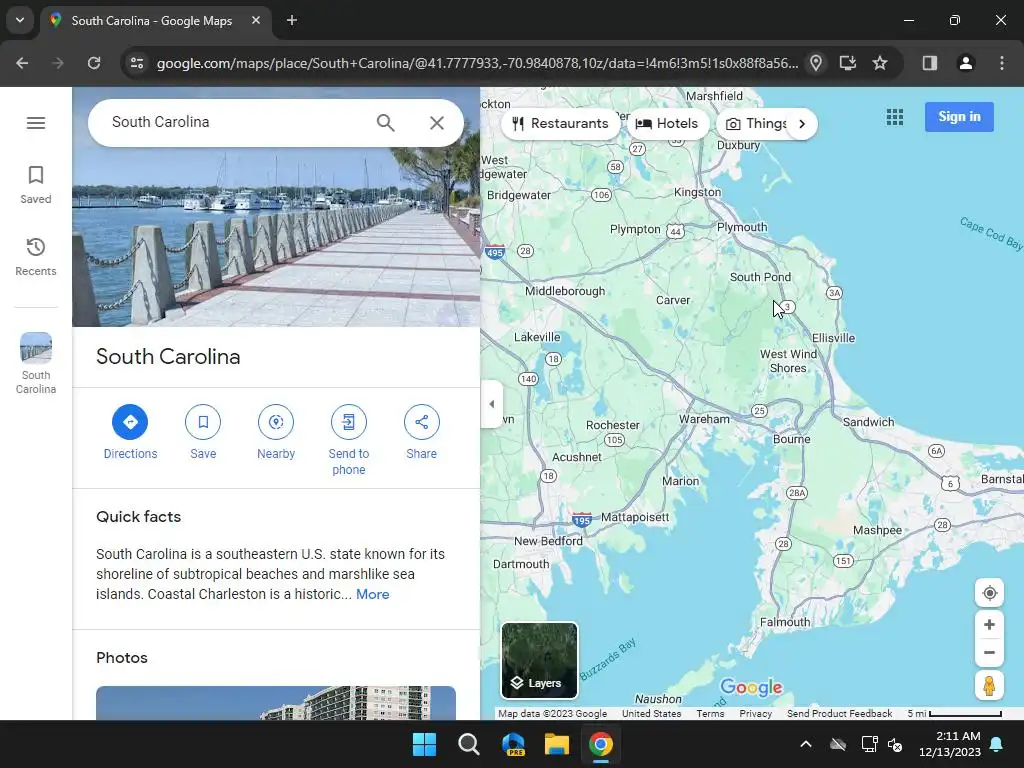The height and width of the screenshot is (768, 1024).
Task: Show your location on the map
Action: [989, 593]
